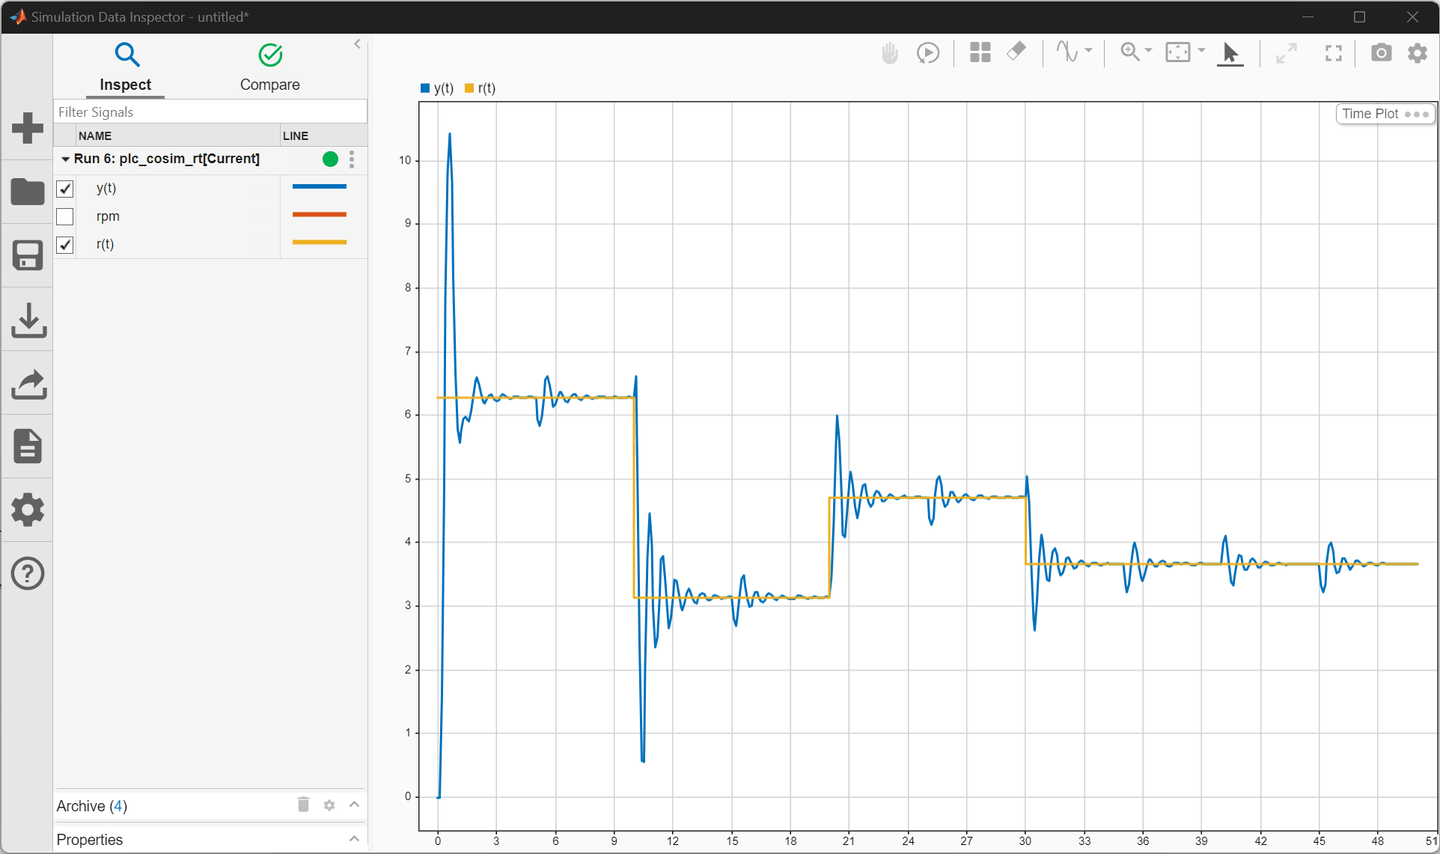Select the Pan tool in the plot toolbar
The width and height of the screenshot is (1440, 854).
[x=889, y=52]
